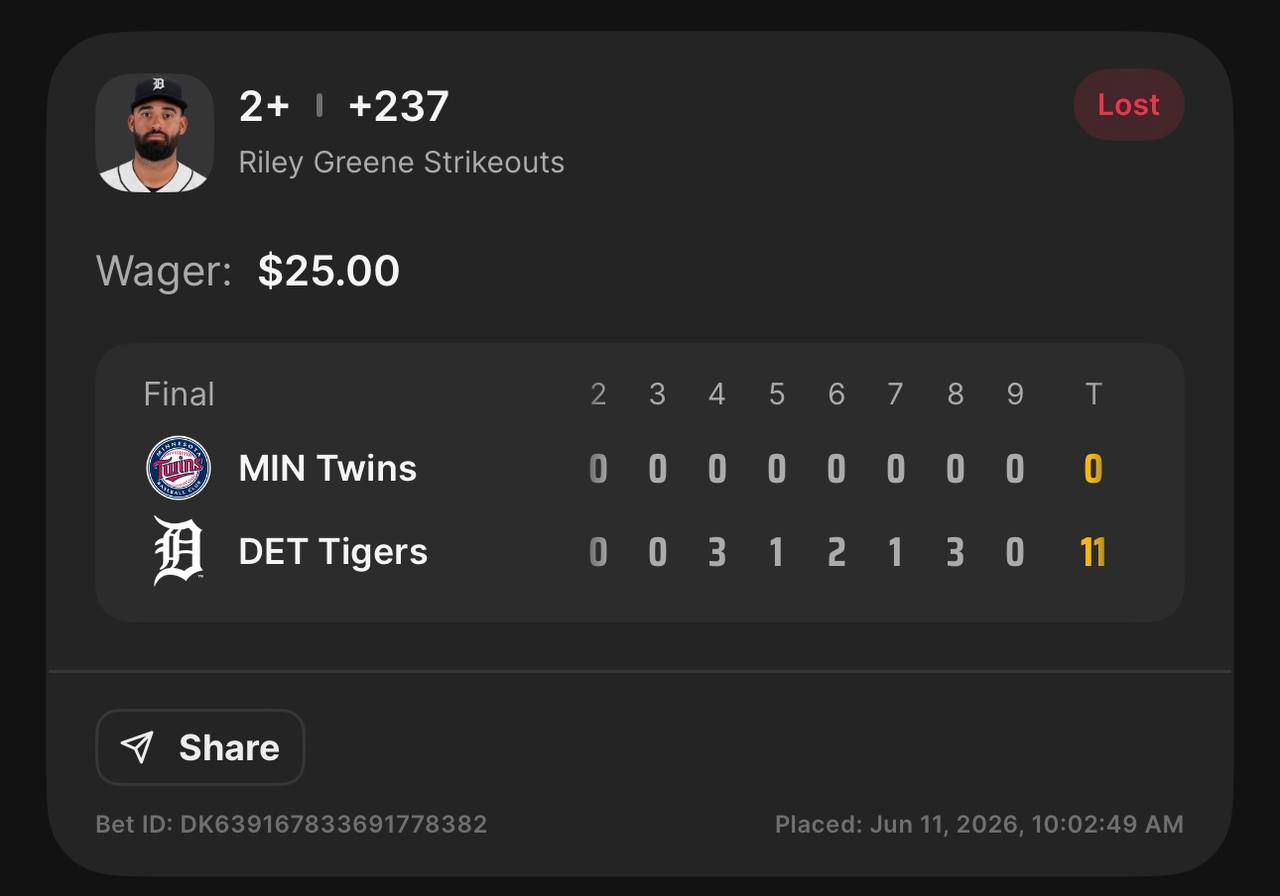Click the T totals column header

point(1093,394)
